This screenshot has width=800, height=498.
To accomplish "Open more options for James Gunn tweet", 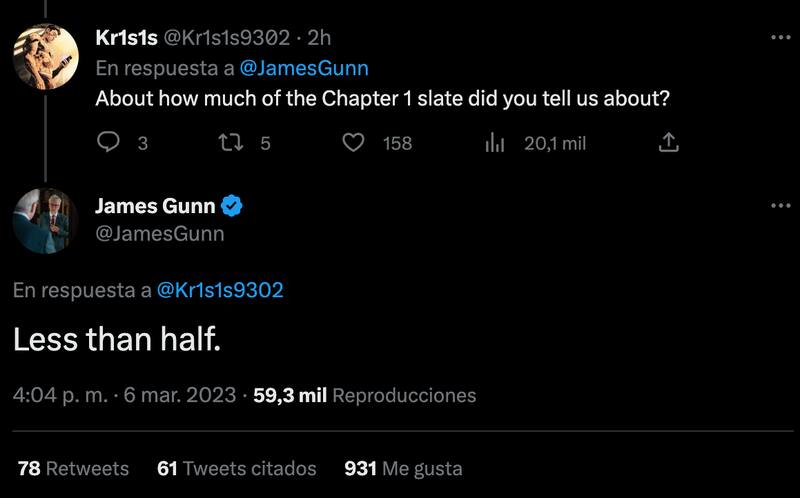I will [x=781, y=206].
